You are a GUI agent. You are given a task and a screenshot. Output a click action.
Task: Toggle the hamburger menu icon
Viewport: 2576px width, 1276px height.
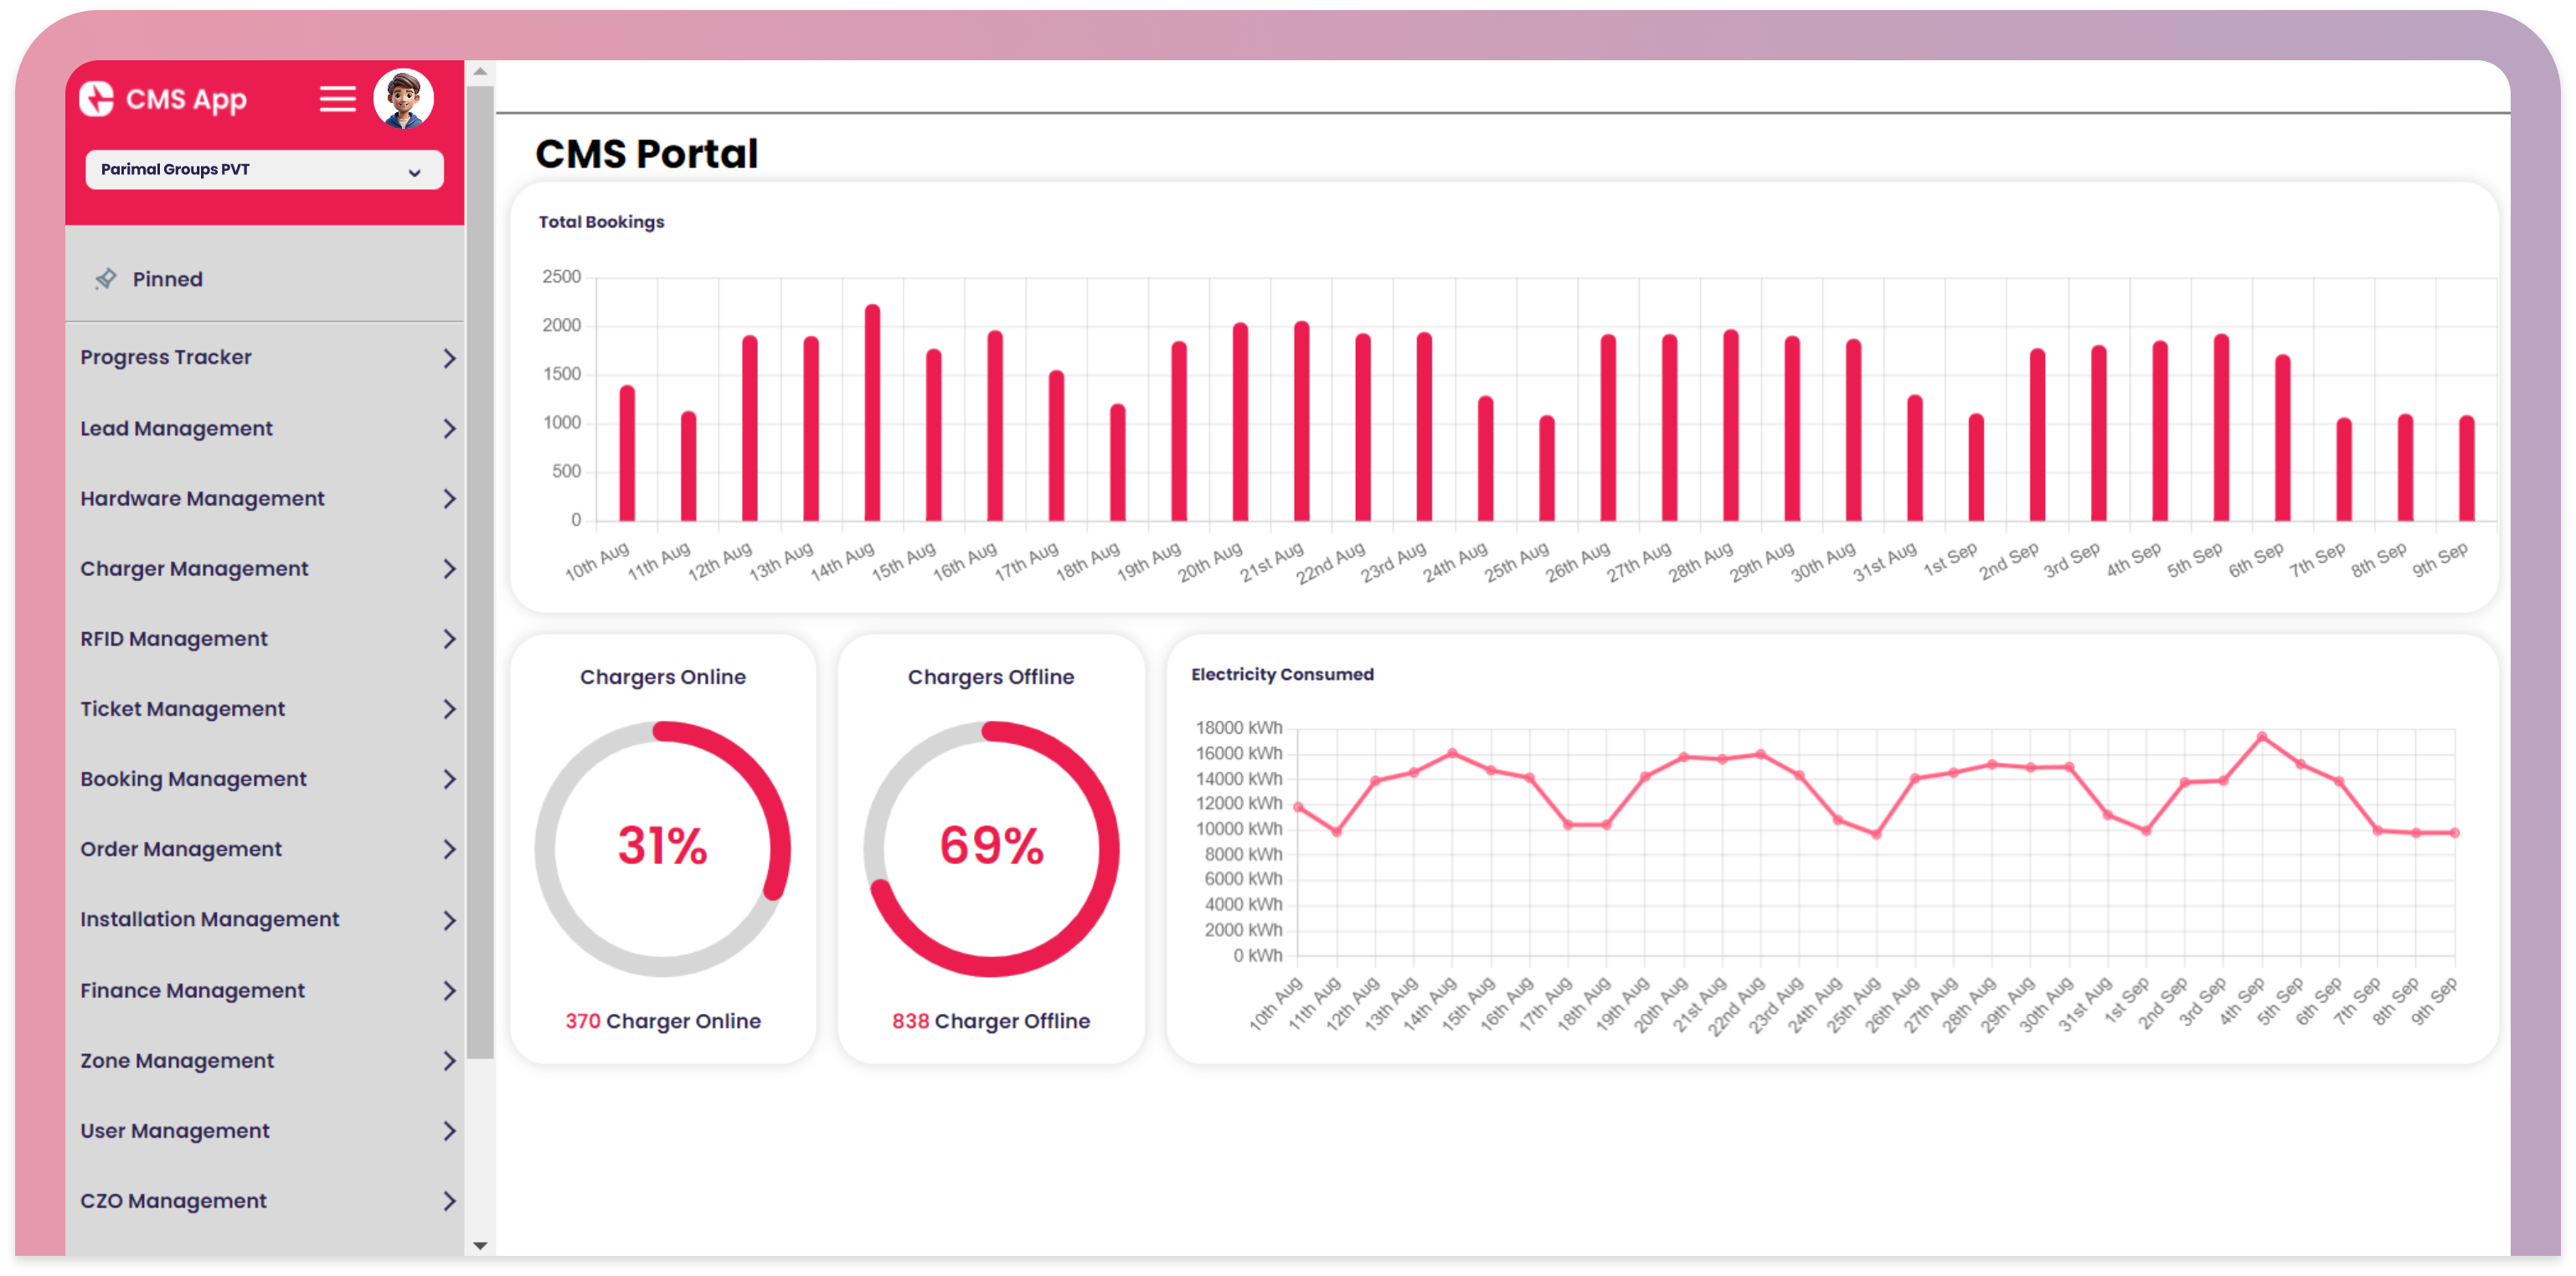click(x=337, y=99)
